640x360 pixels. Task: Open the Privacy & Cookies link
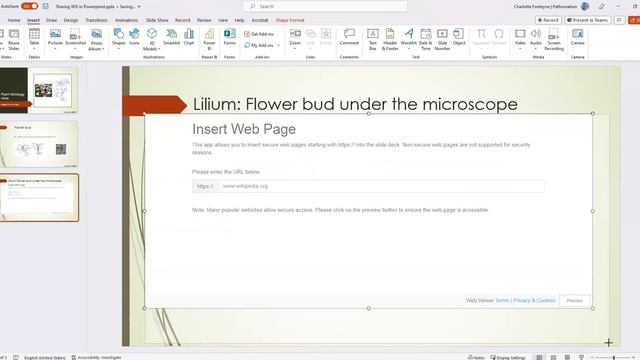[534, 300]
